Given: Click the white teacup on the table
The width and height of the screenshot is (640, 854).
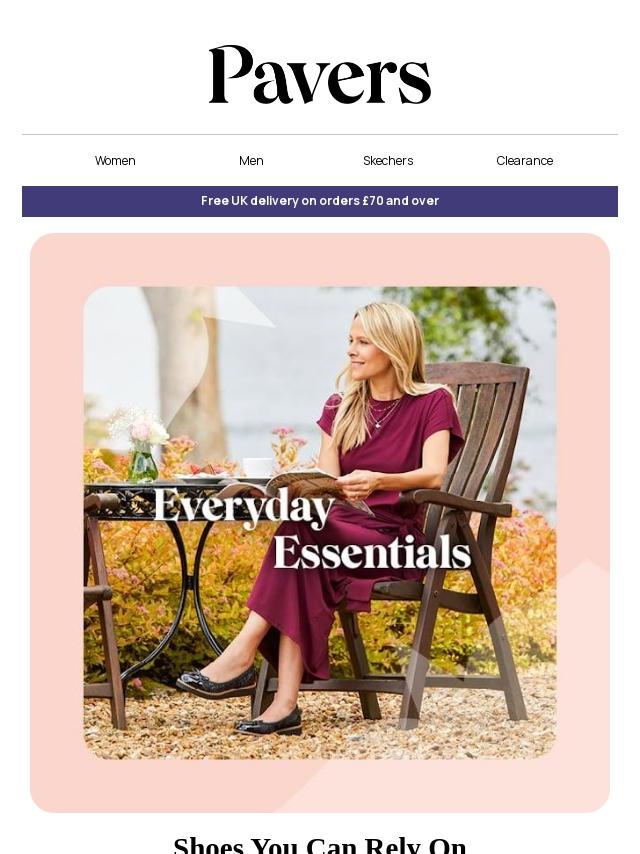Looking at the screenshot, I should coord(258,467).
